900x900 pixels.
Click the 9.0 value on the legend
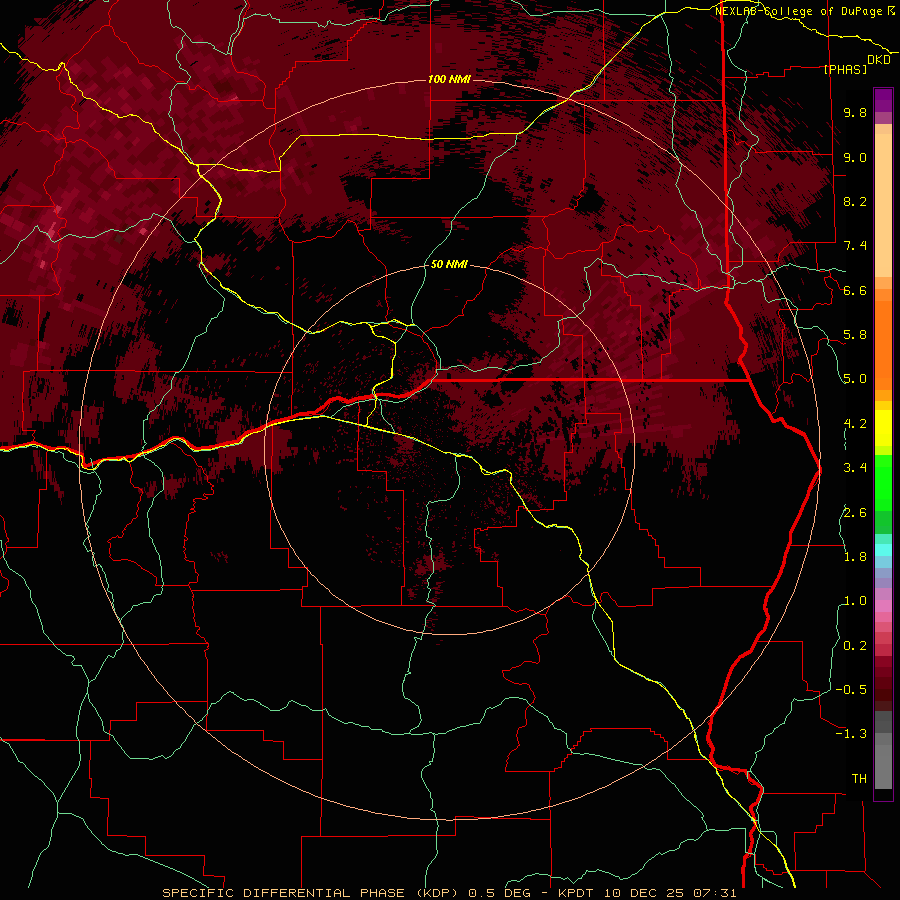pyautogui.click(x=855, y=157)
